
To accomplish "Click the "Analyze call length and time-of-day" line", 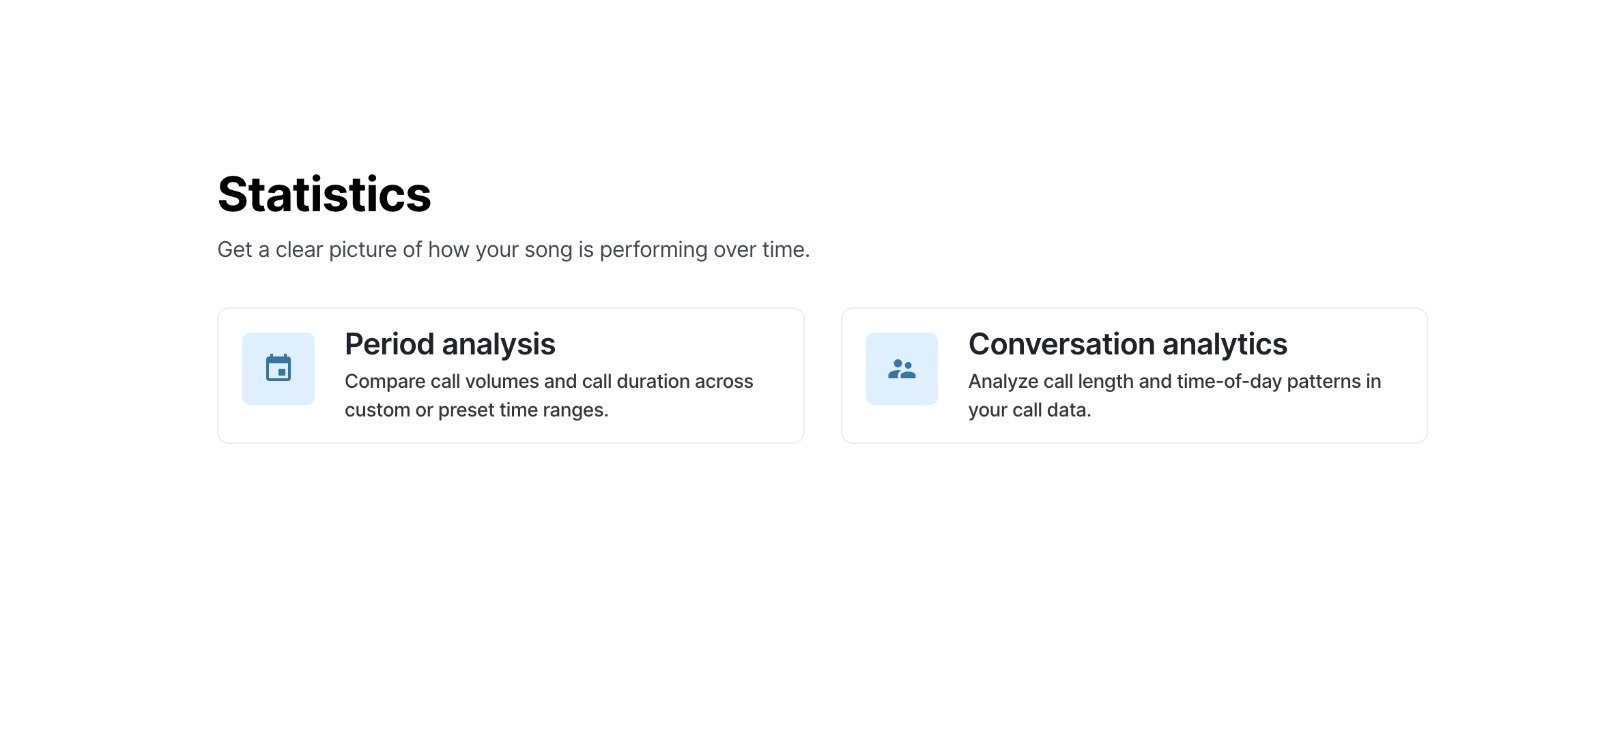I will [x=1174, y=381].
